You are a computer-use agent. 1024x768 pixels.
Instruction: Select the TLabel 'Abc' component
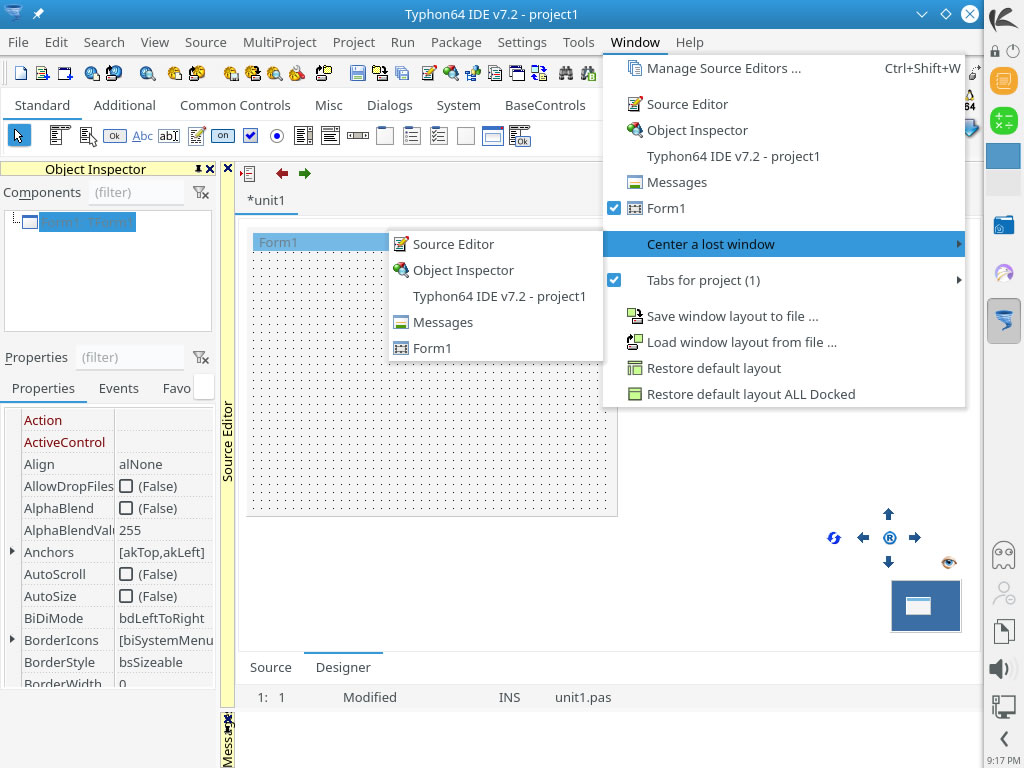click(142, 136)
